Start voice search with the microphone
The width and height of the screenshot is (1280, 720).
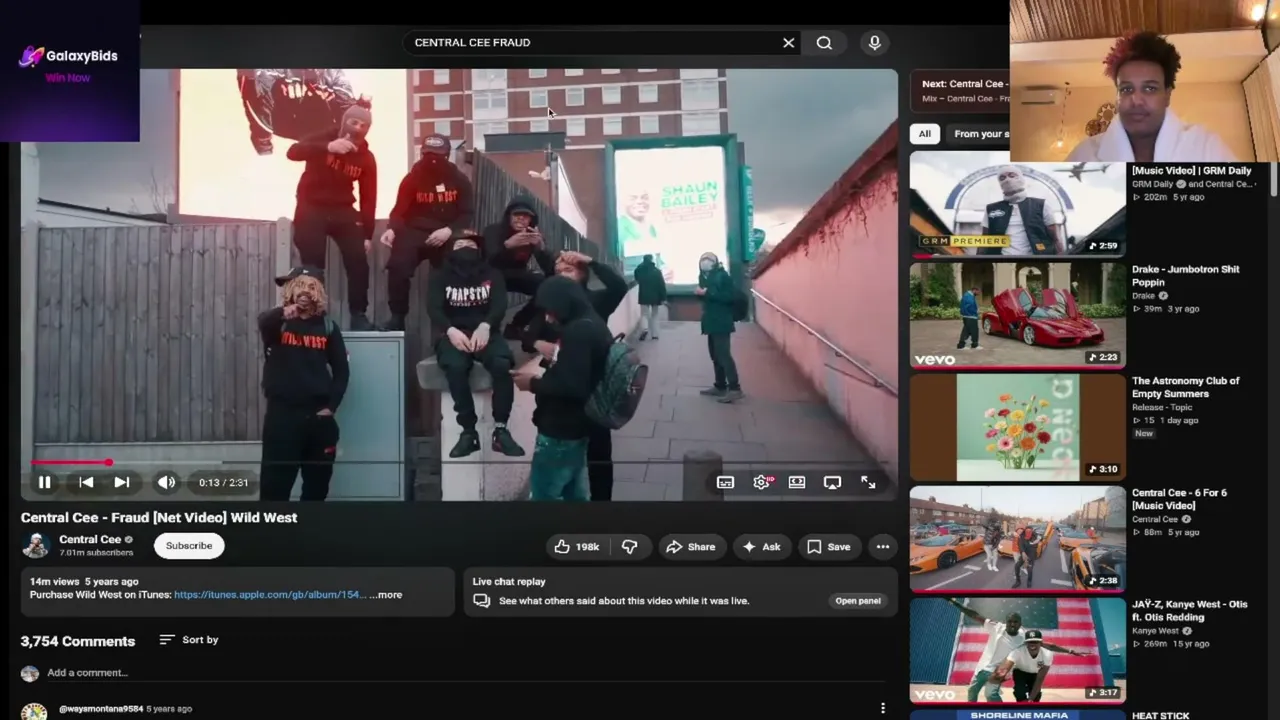[875, 43]
